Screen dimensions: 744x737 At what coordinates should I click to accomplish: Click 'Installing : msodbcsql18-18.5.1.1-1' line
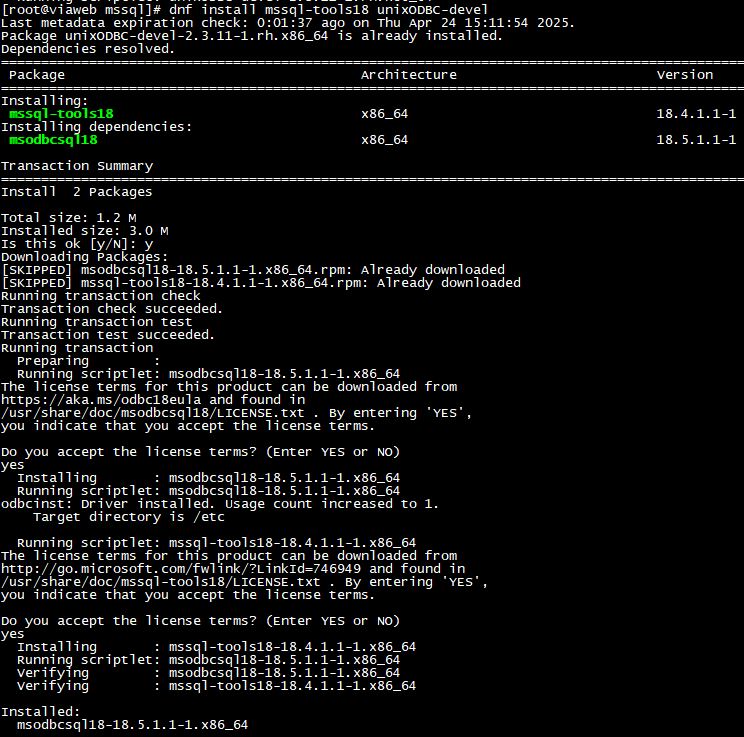click(208, 478)
